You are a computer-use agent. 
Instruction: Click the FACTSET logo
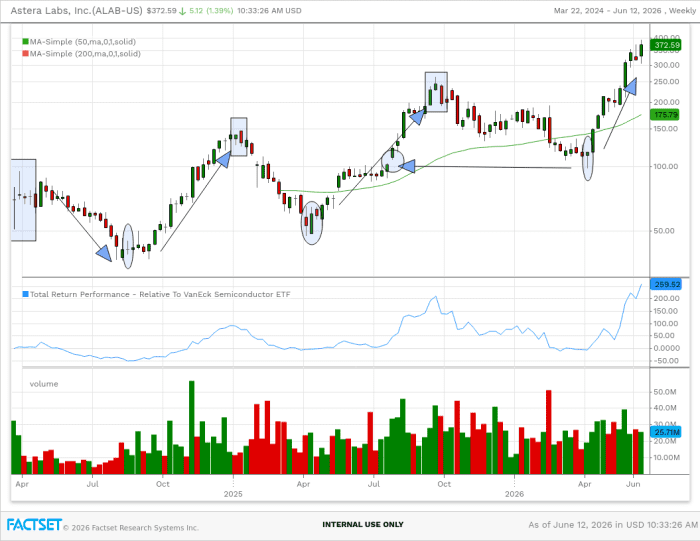(x=34, y=524)
